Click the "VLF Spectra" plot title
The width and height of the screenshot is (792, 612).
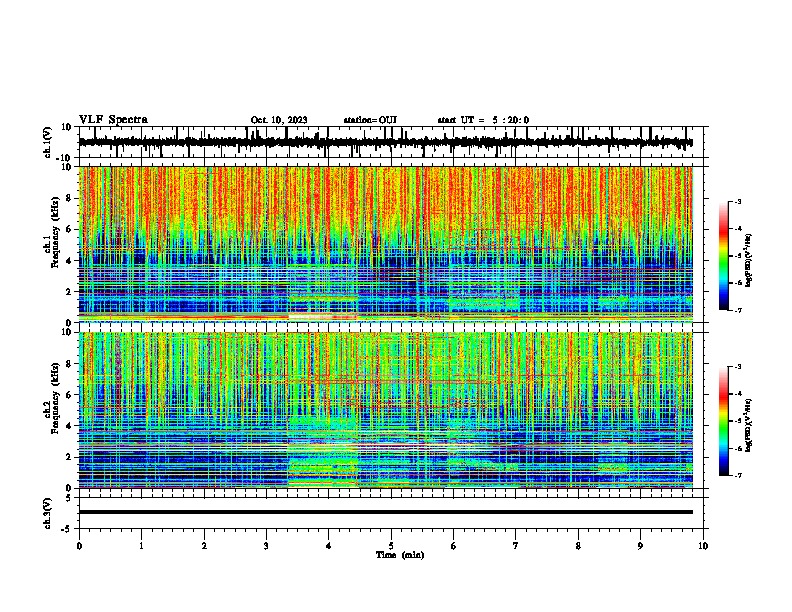pos(113,120)
